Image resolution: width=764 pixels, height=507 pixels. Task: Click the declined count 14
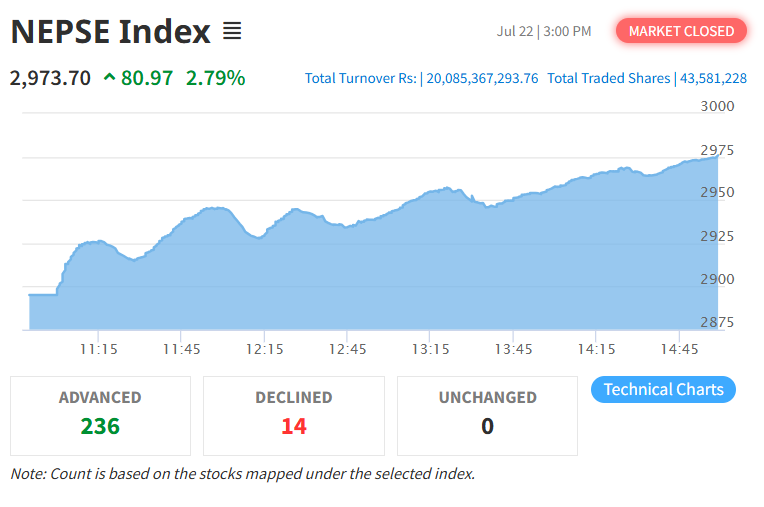(x=294, y=426)
